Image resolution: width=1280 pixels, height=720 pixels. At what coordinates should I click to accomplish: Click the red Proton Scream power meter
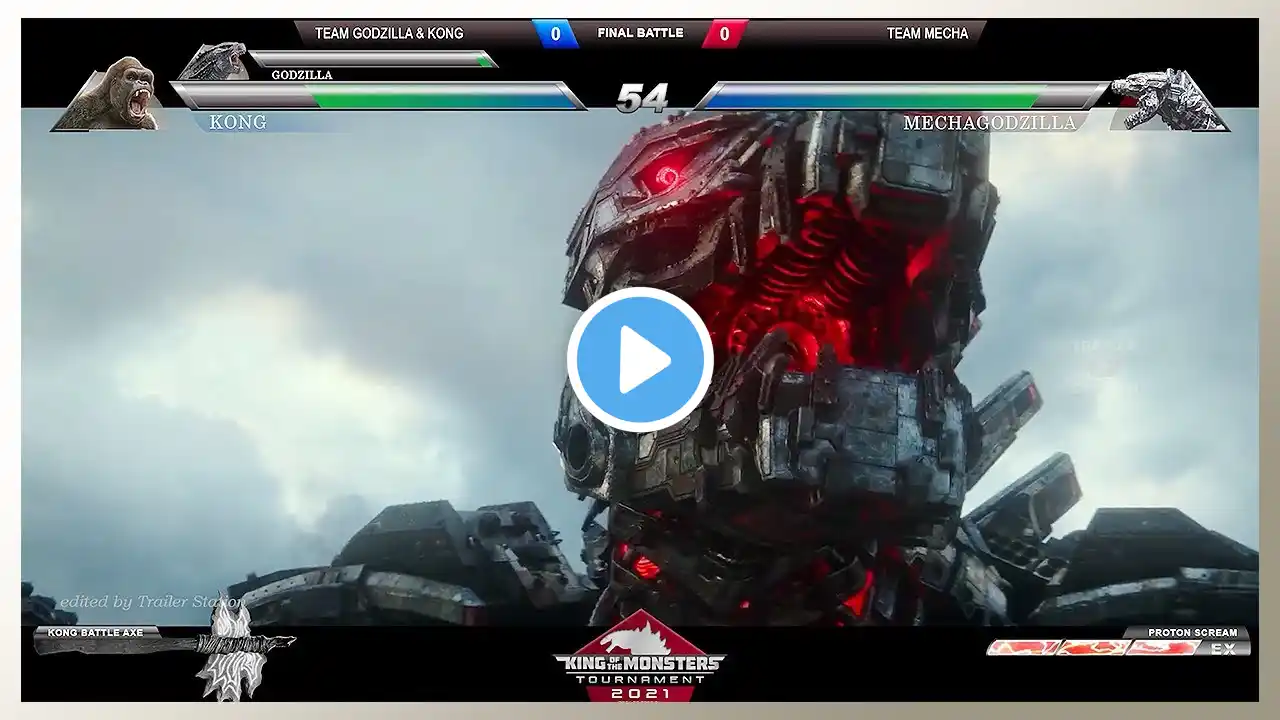[x=1092, y=648]
